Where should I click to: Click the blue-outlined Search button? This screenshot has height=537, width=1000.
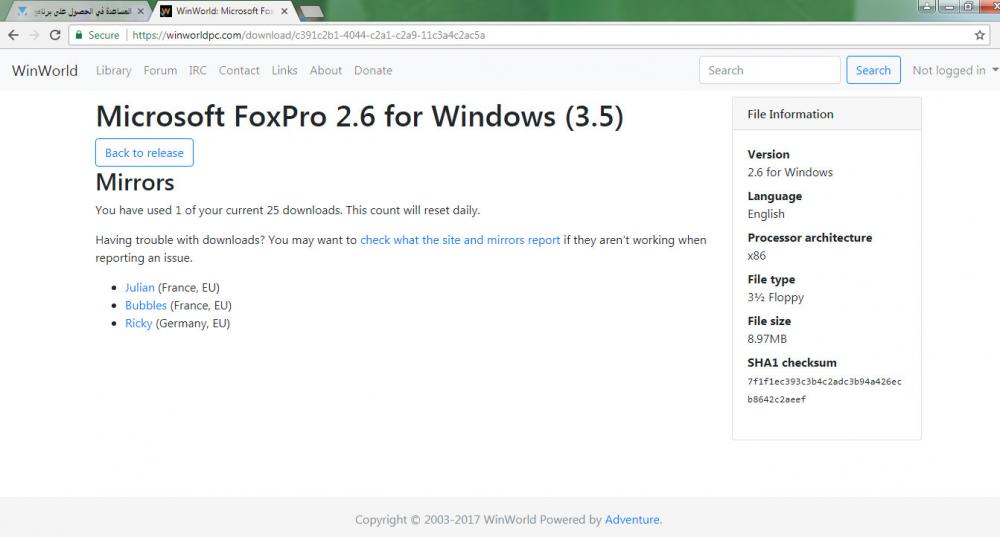(873, 70)
